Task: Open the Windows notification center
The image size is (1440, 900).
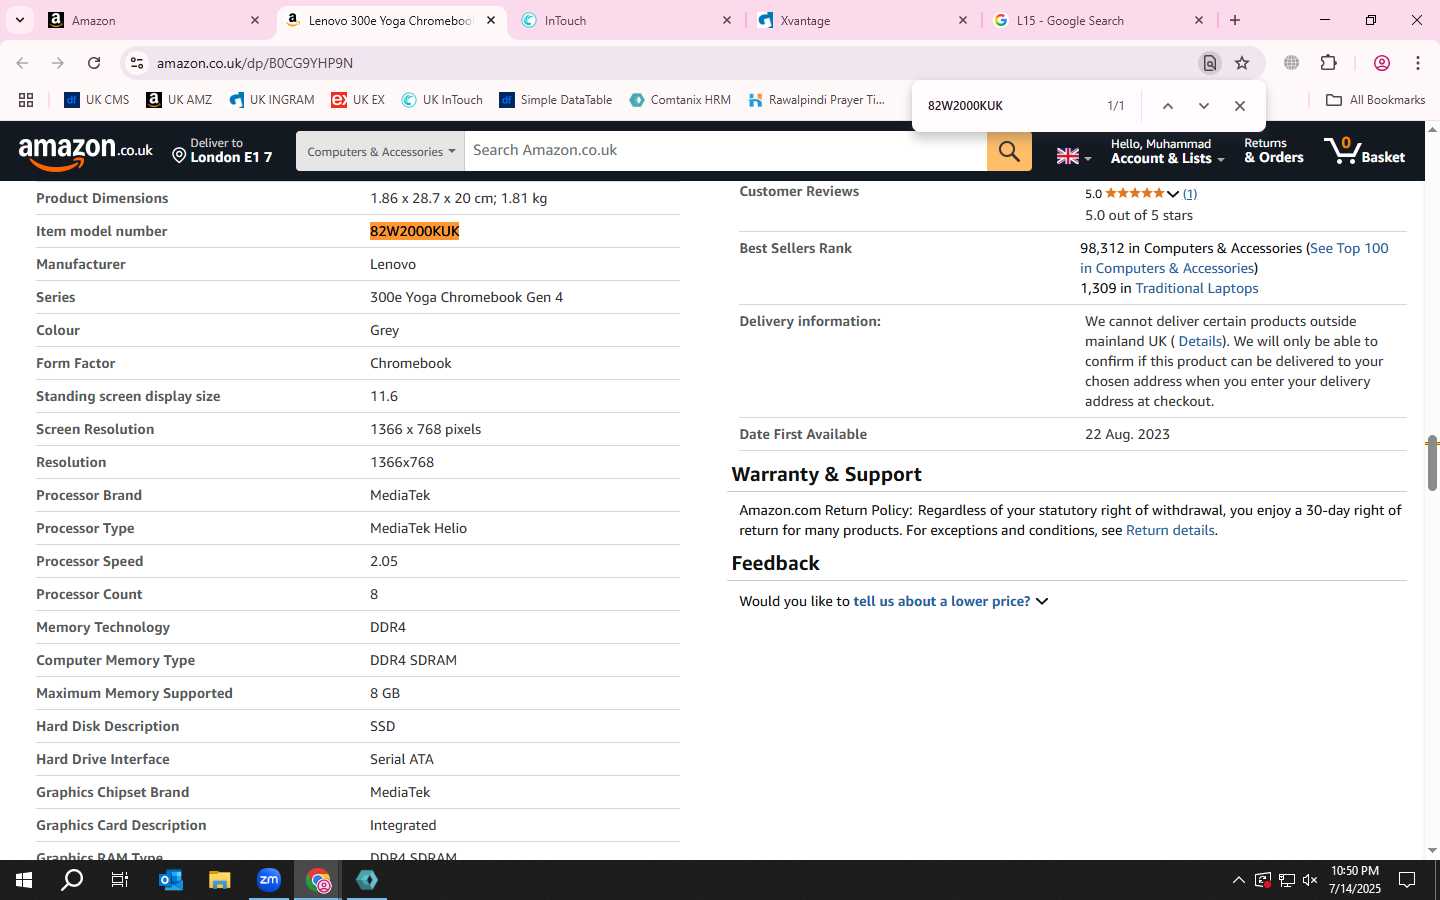Action: 1407,880
